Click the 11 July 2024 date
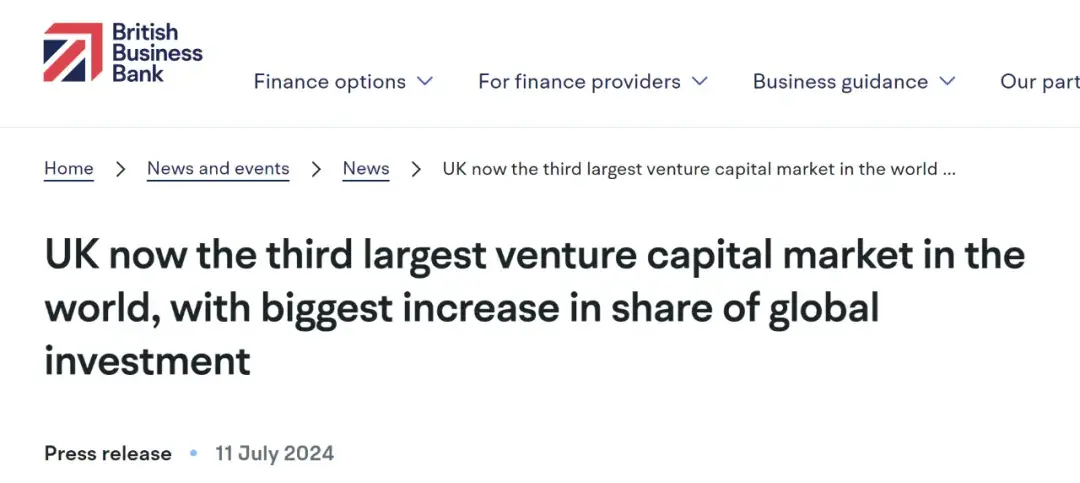1080x483 pixels. click(x=275, y=453)
